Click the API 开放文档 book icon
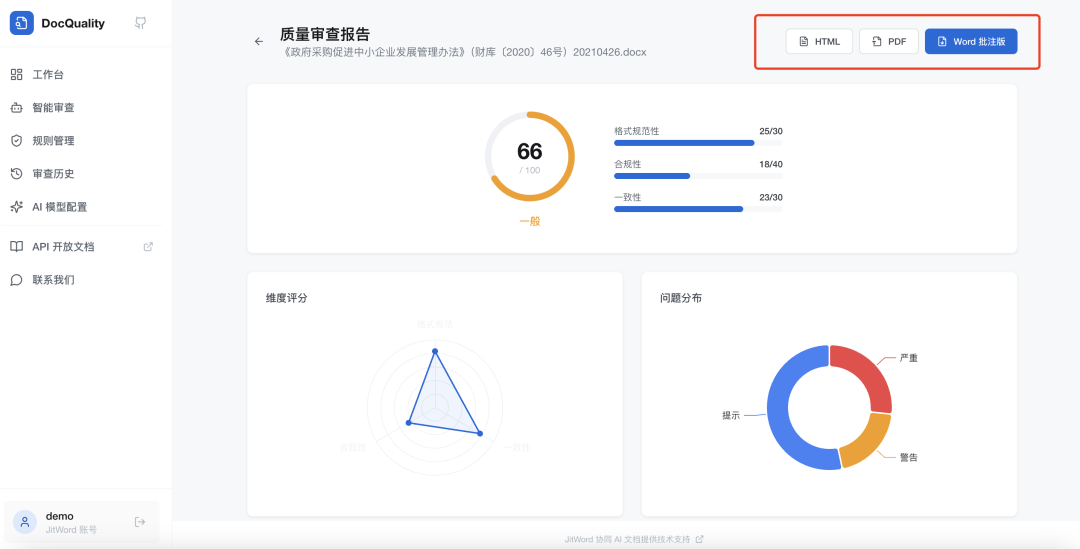 point(17,247)
